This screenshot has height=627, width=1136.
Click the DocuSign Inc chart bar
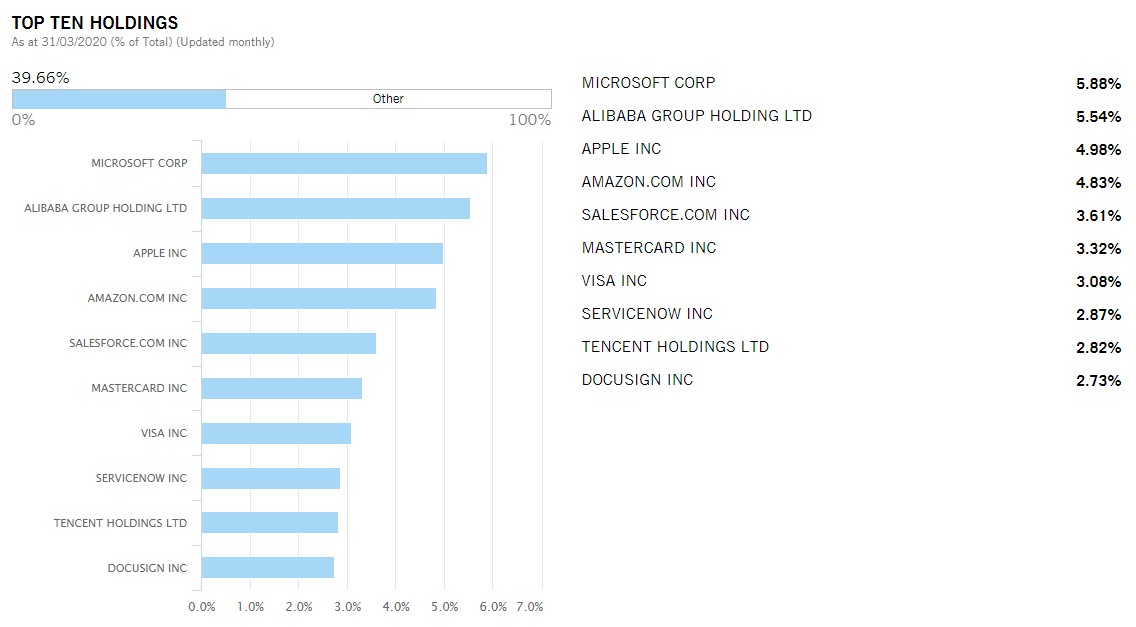268,568
